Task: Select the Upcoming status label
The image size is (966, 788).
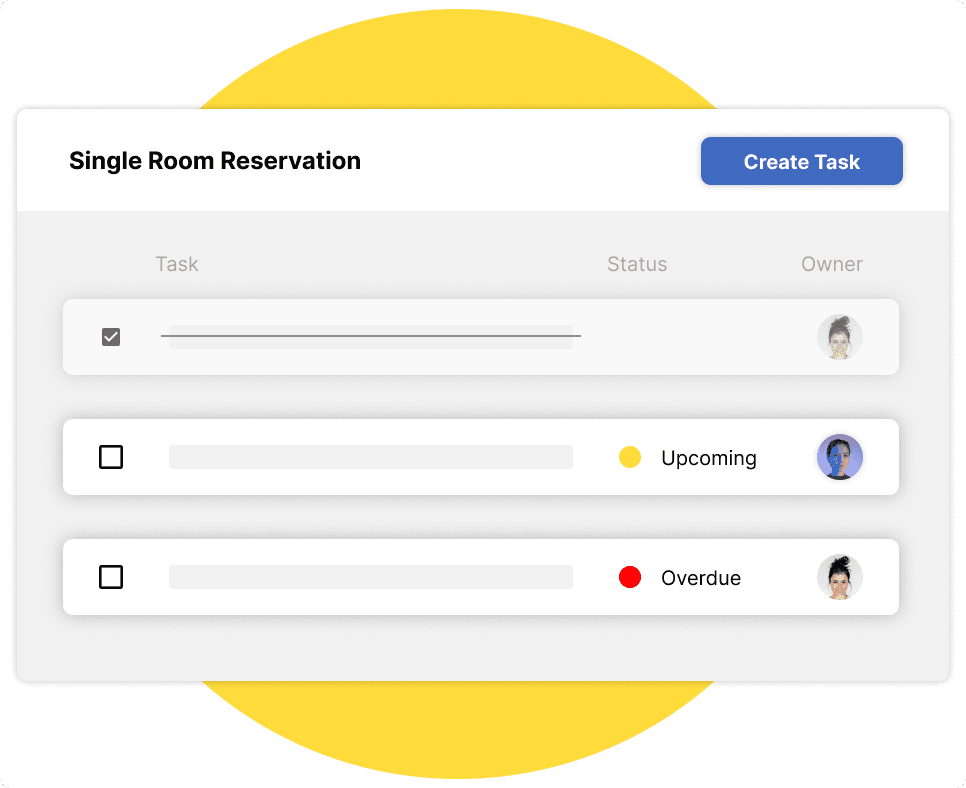Action: click(x=708, y=458)
